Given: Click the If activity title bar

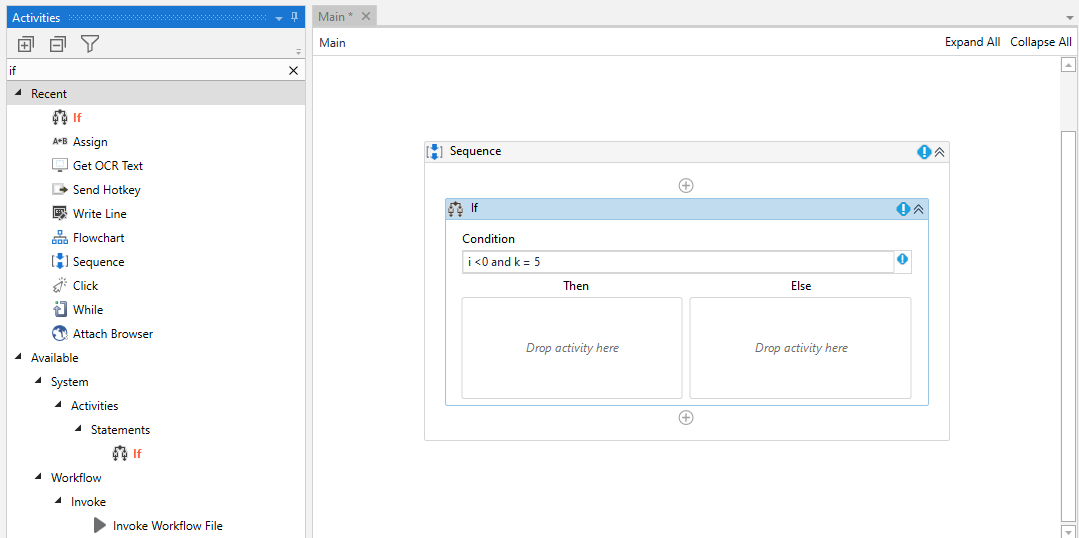Looking at the screenshot, I should [687, 209].
